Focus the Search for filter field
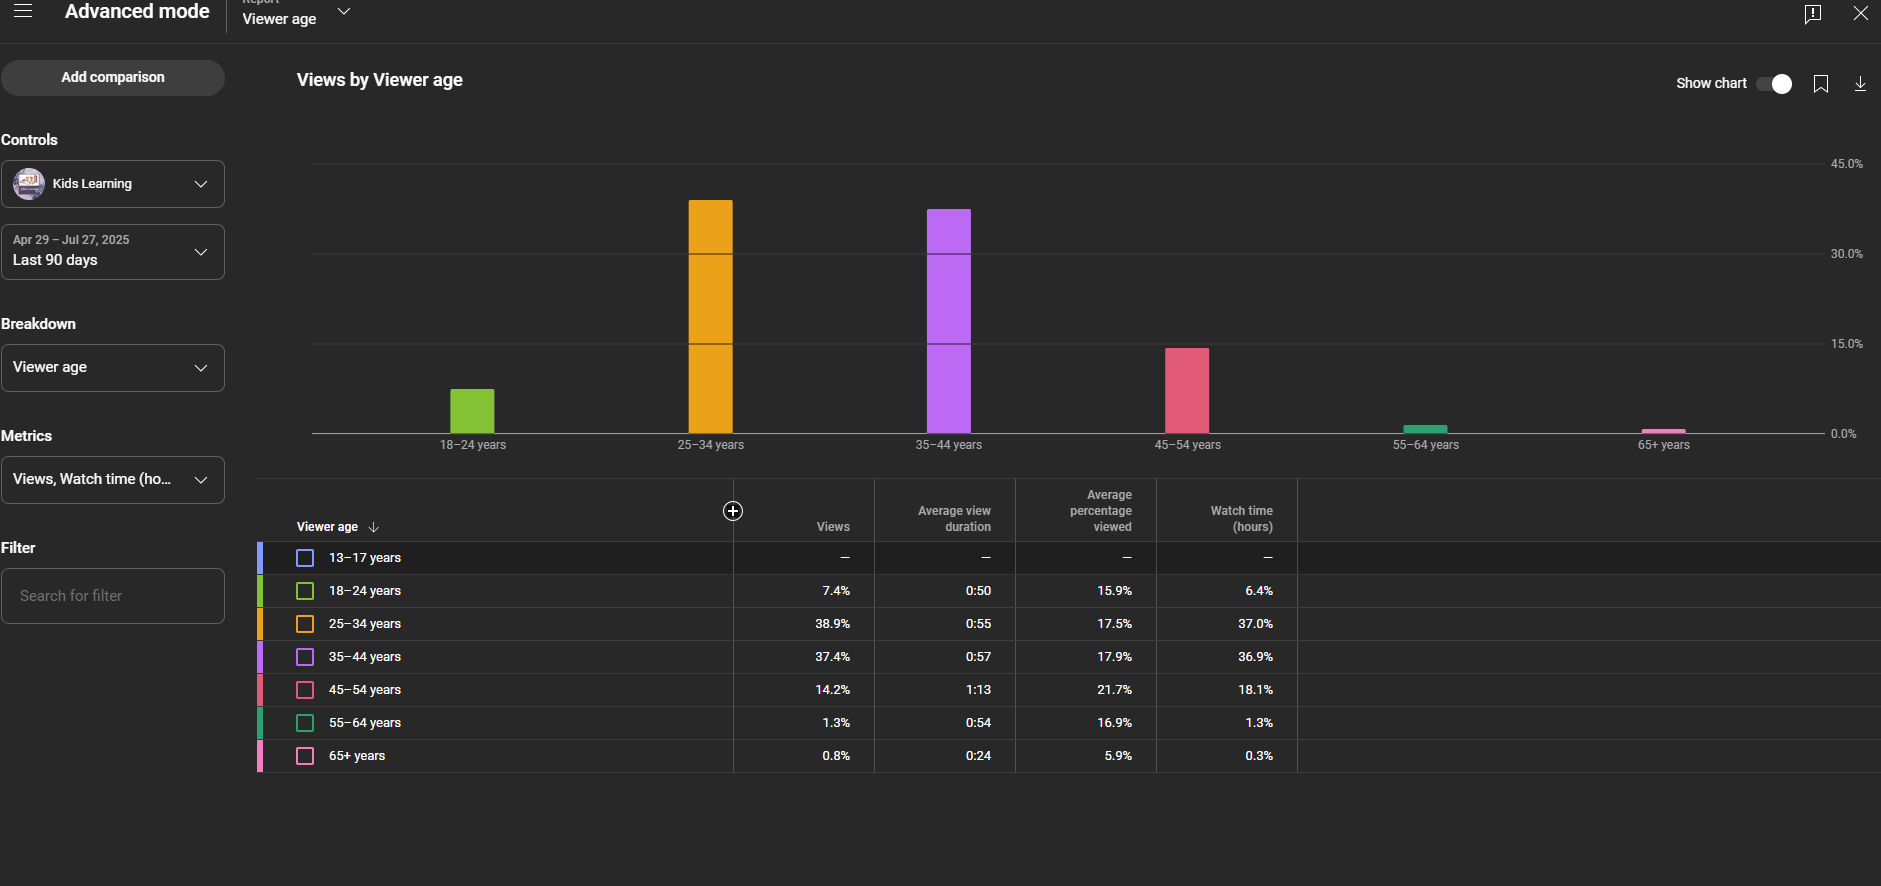 (x=113, y=596)
